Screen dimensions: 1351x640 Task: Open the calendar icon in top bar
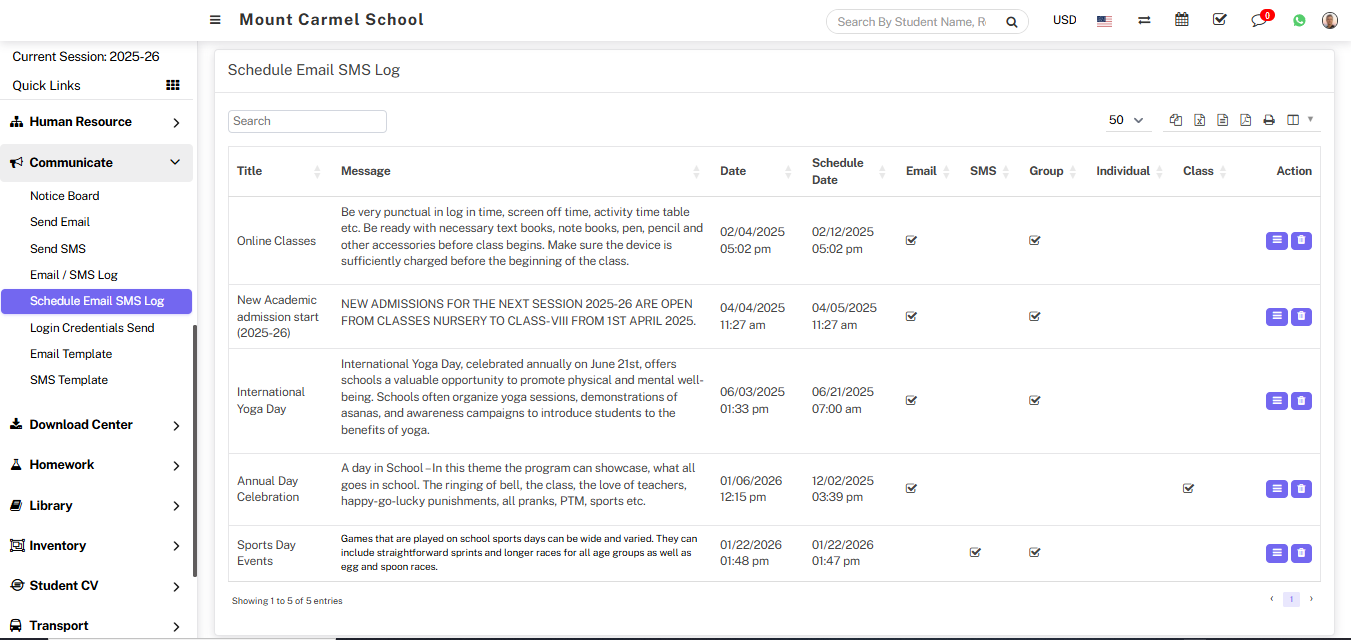[1182, 20]
